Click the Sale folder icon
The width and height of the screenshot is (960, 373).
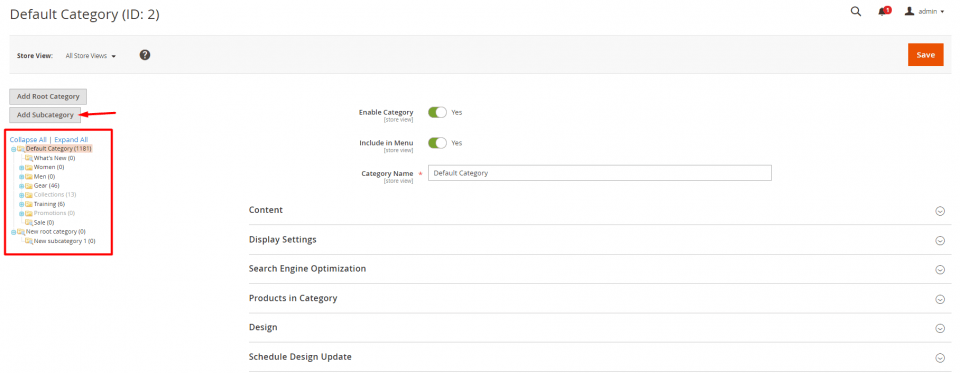click(x=29, y=222)
